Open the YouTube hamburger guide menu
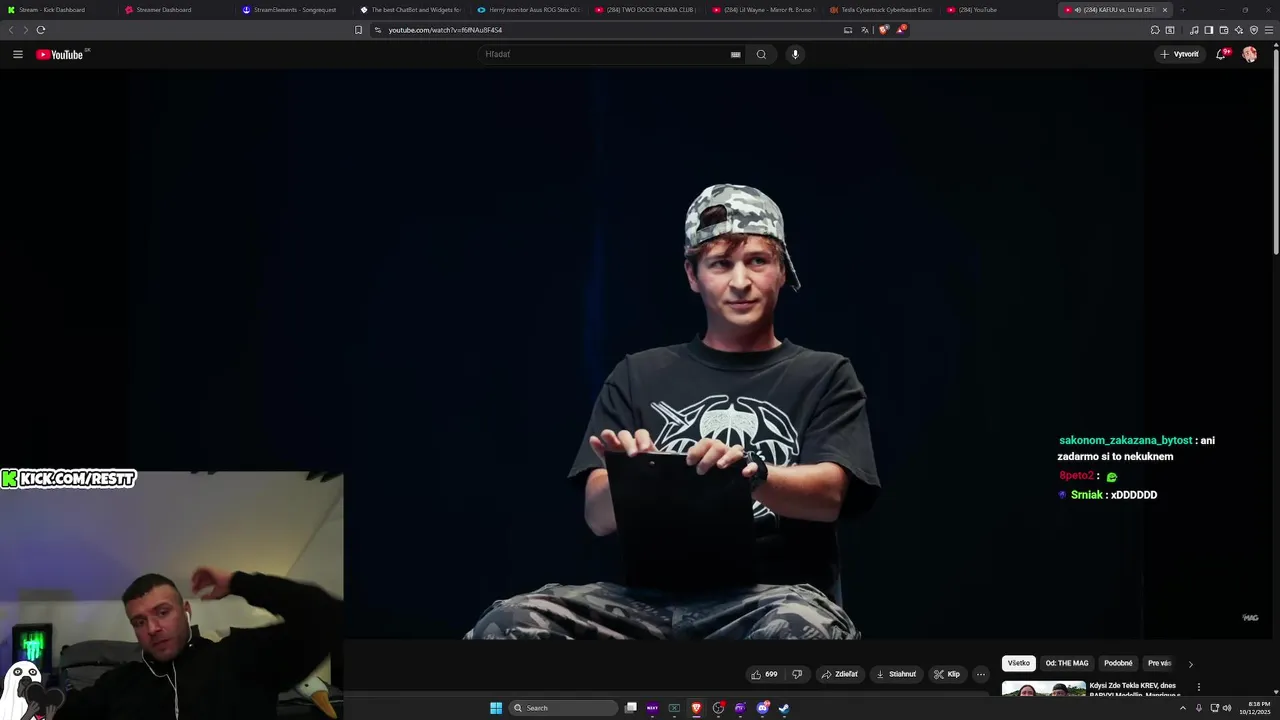This screenshot has height=720, width=1280. point(17,54)
